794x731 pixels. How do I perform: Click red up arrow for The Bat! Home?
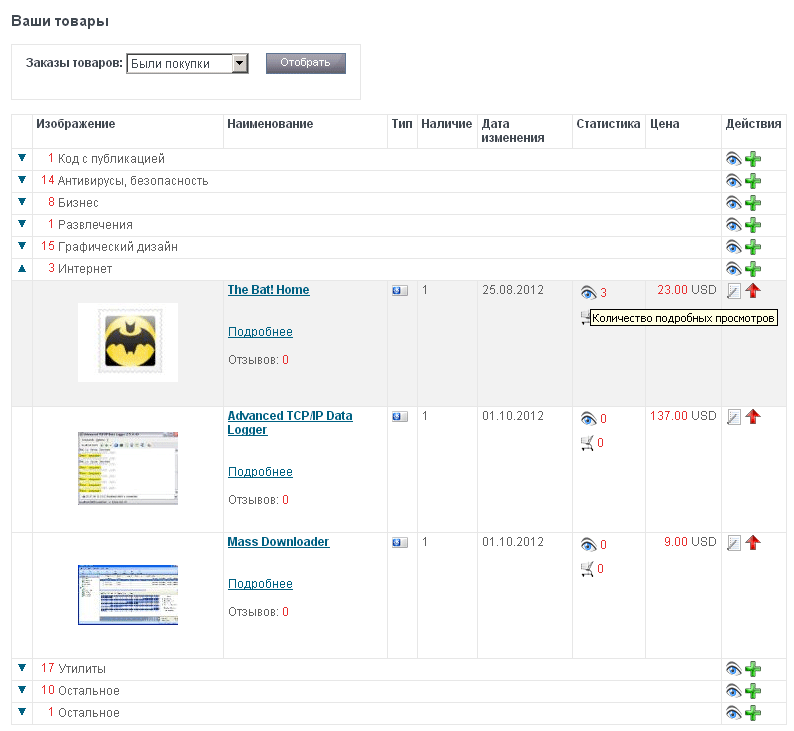click(x=753, y=291)
